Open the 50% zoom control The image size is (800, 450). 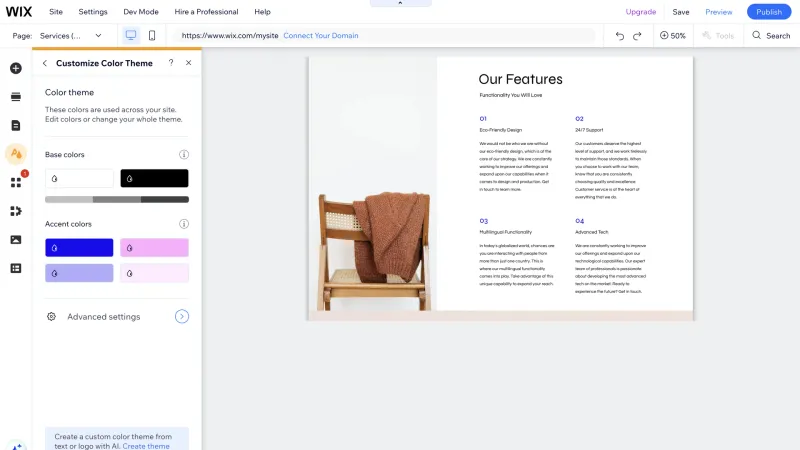(672, 35)
